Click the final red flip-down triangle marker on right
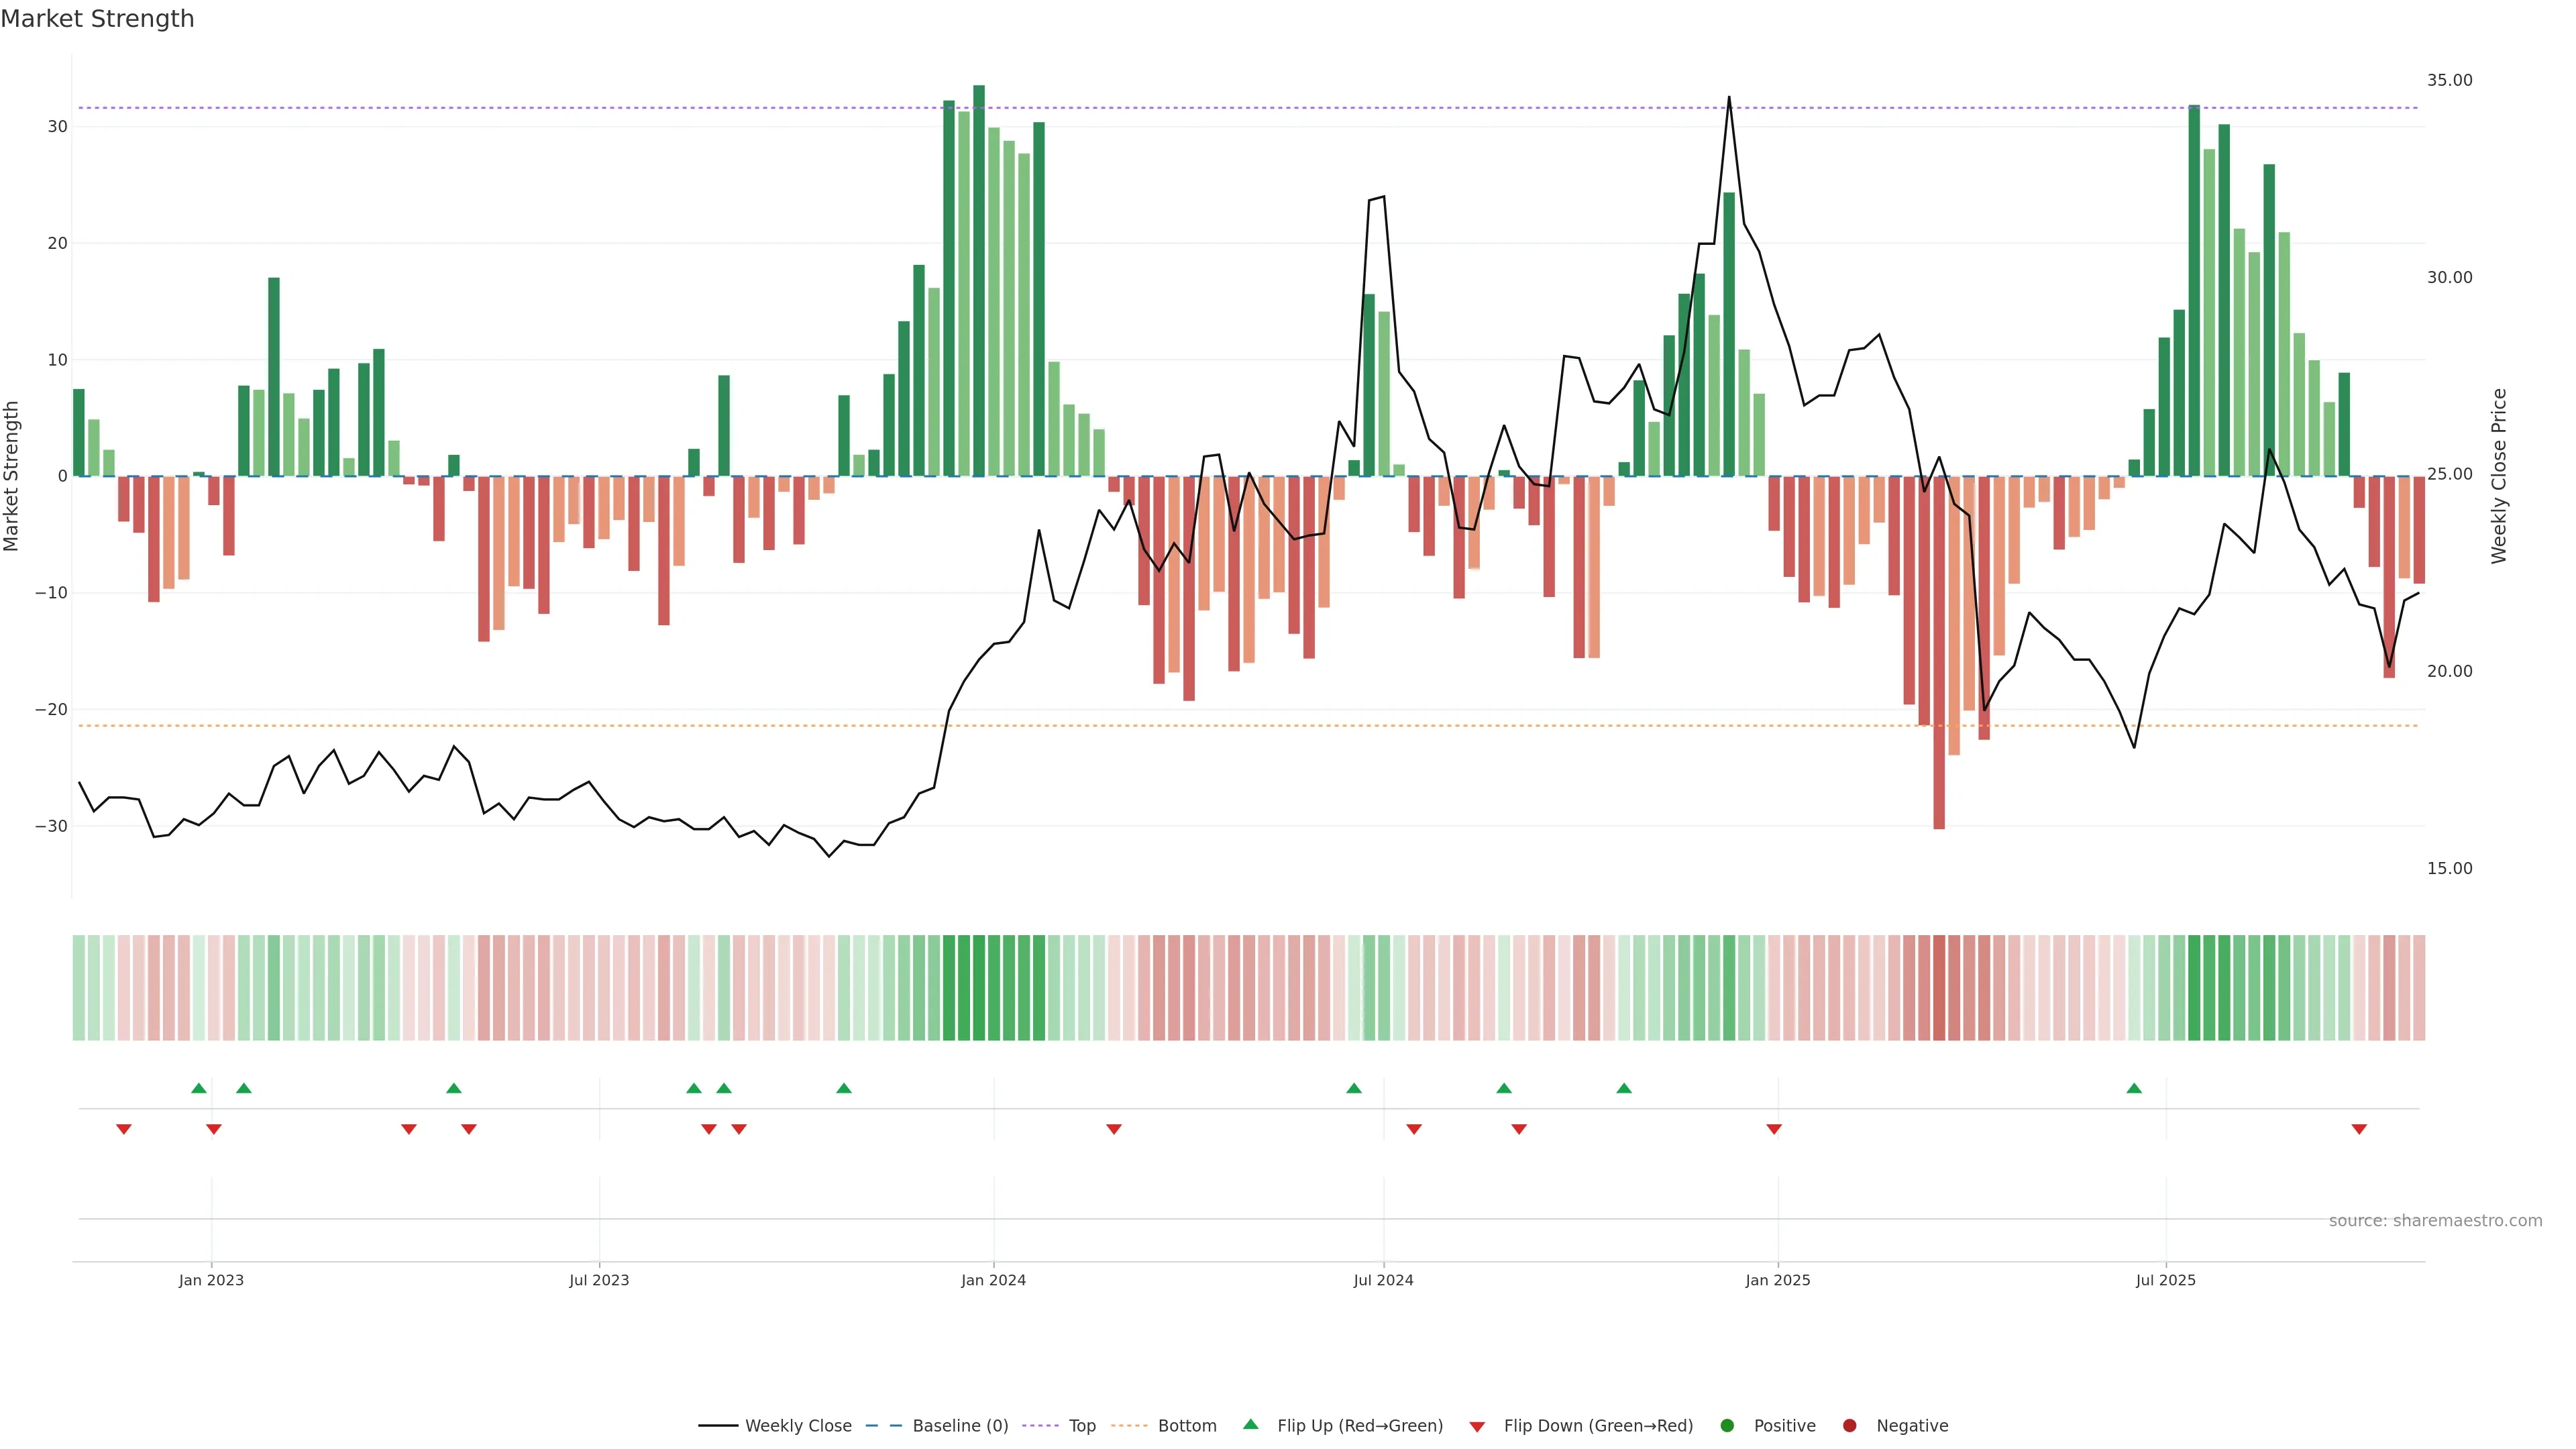Viewport: 2576px width, 1449px height. 2359,1129
